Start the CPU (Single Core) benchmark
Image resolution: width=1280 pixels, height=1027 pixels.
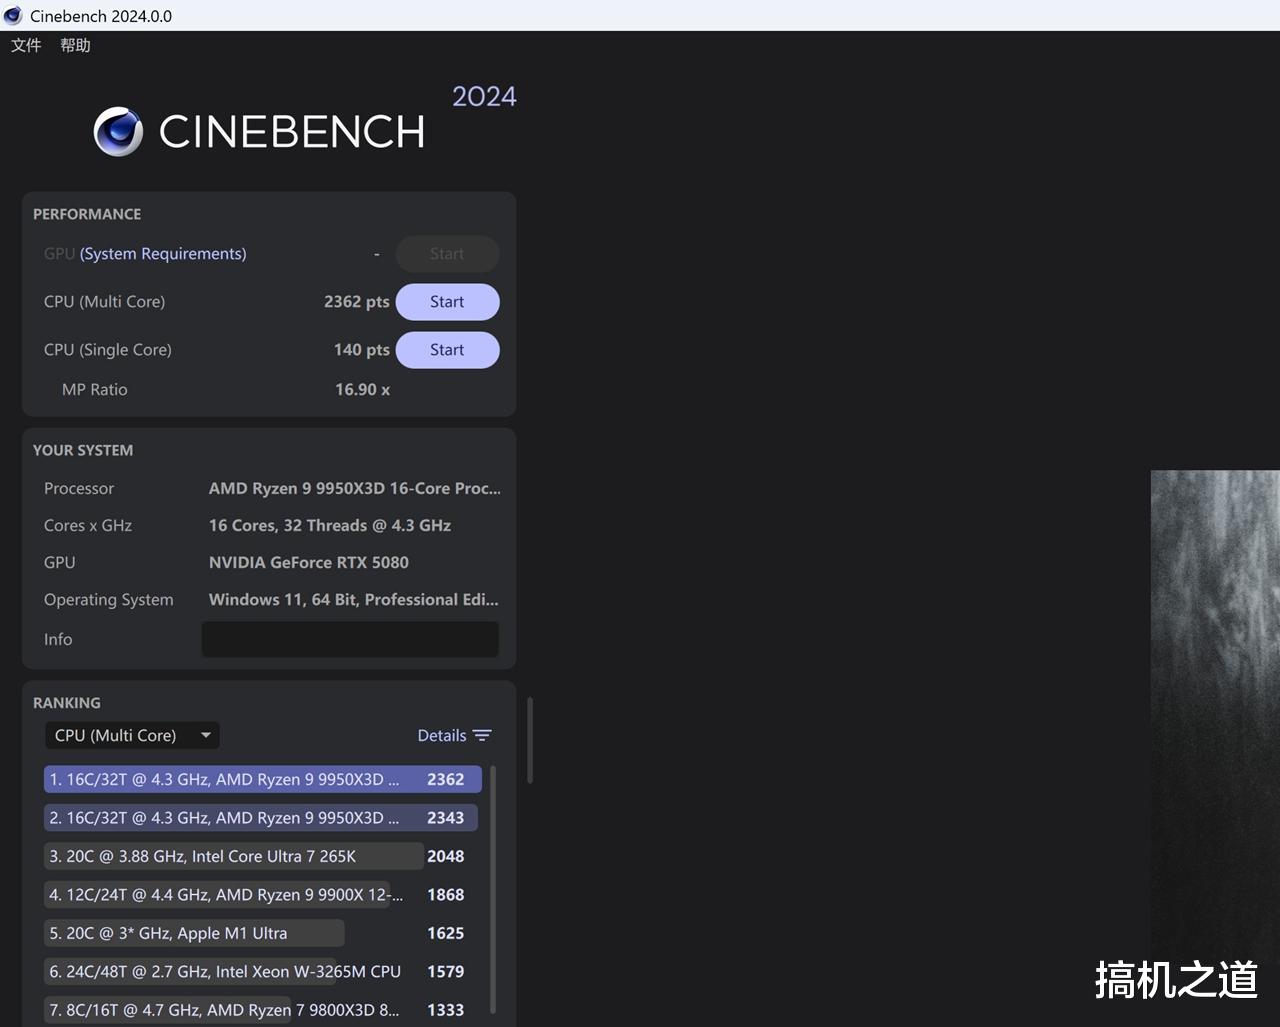447,350
